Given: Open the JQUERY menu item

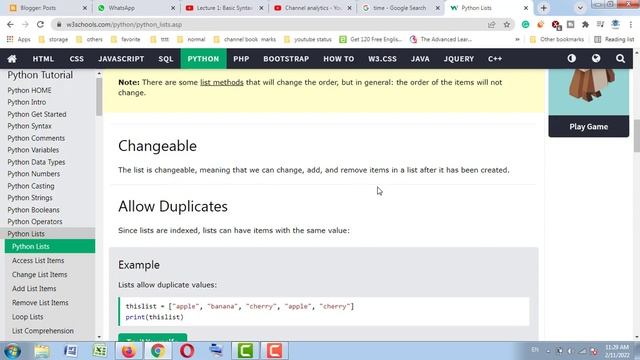Looking at the screenshot, I should point(459,59).
